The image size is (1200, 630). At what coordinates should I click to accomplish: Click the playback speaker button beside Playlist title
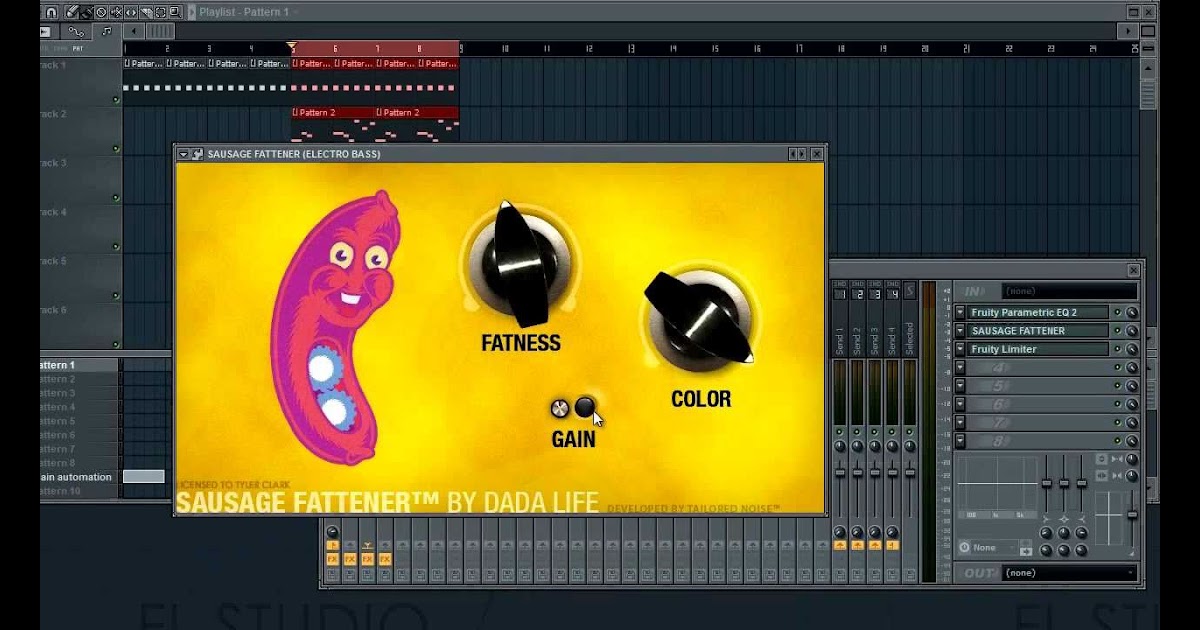click(192, 12)
